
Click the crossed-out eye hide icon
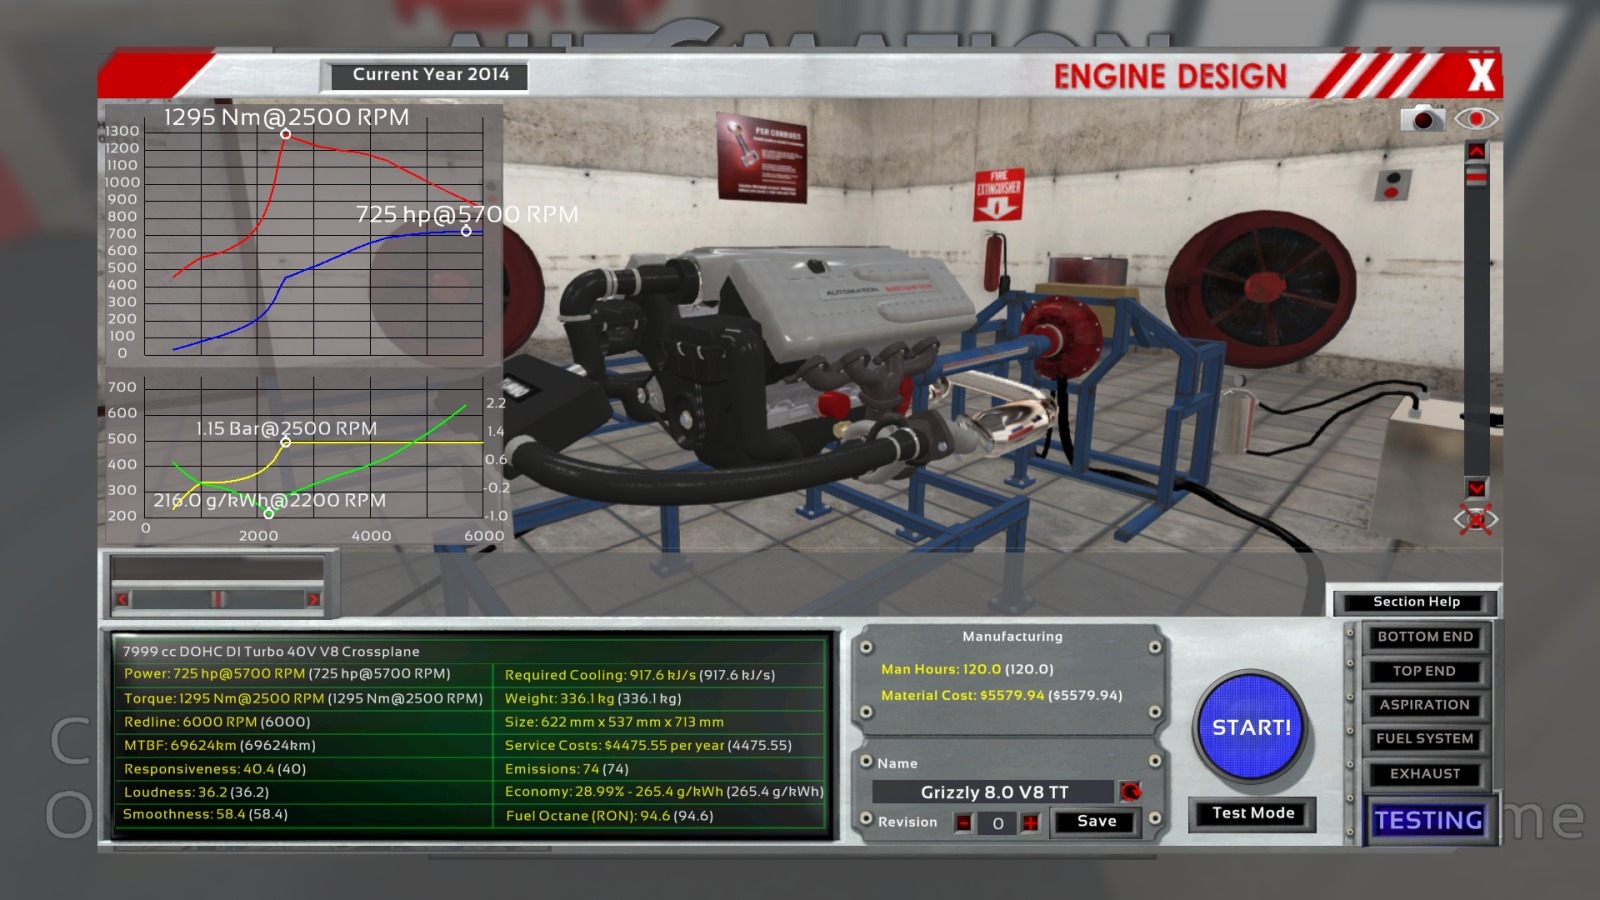click(1476, 519)
